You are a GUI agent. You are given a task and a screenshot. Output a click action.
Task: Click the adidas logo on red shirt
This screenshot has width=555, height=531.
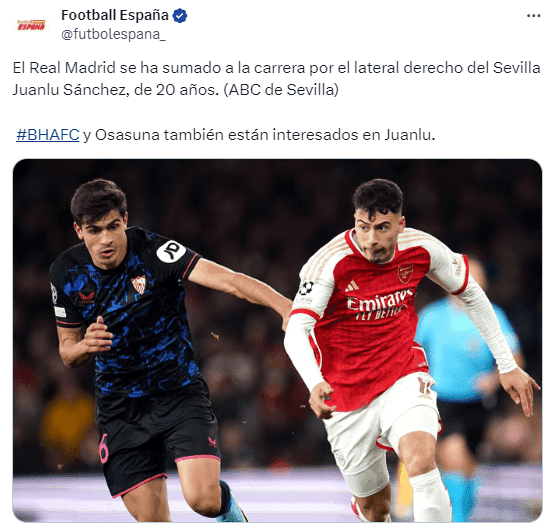[x=352, y=286]
